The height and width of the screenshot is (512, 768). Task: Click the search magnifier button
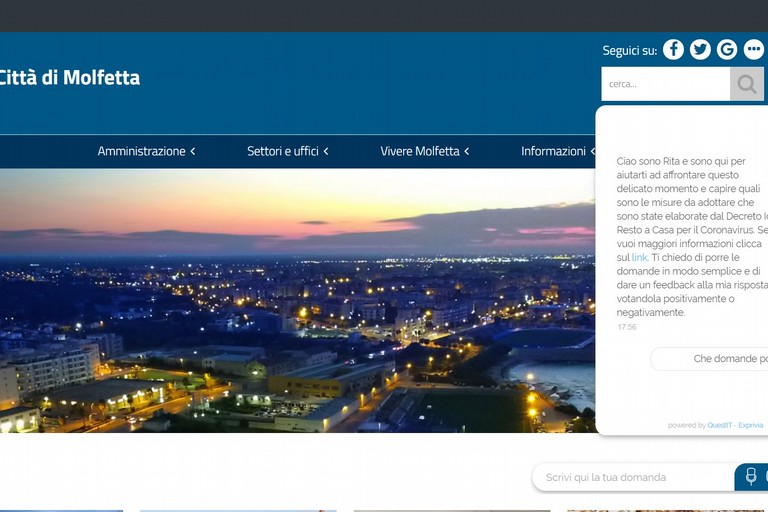(x=747, y=84)
